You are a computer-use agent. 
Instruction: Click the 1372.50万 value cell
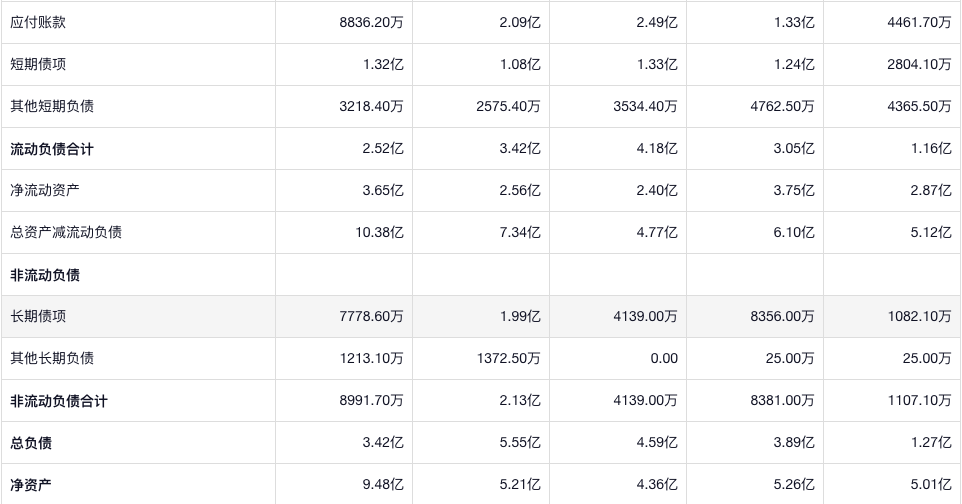[508, 358]
